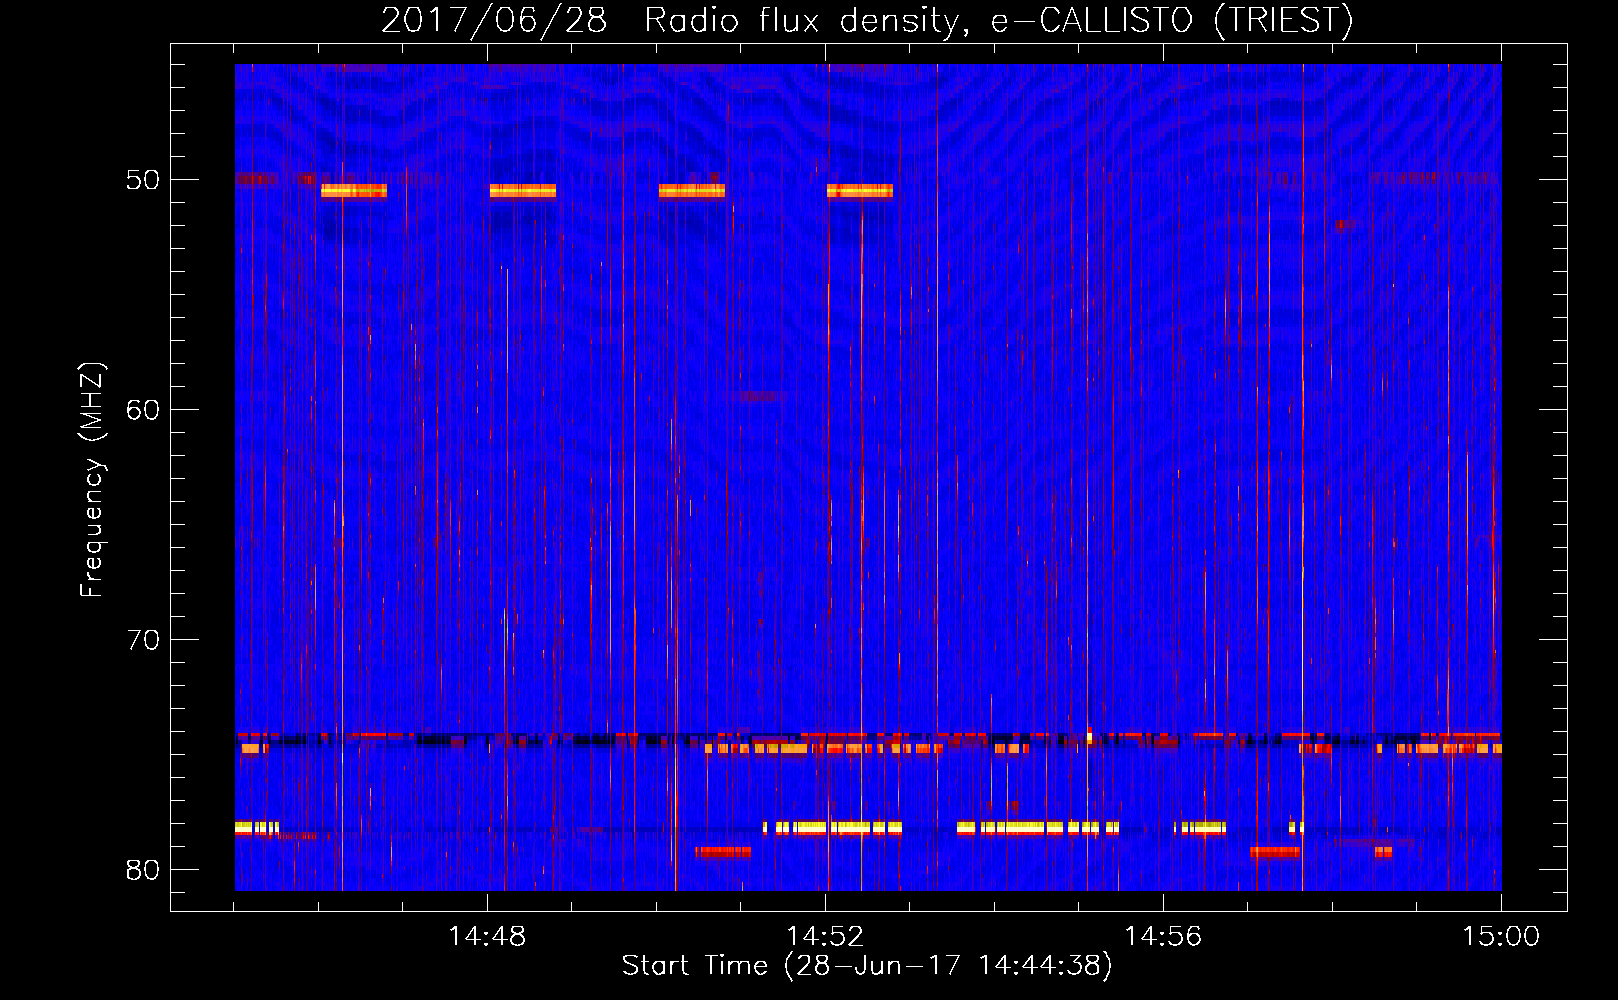Click the 14:56 time tick label

click(x=1163, y=937)
